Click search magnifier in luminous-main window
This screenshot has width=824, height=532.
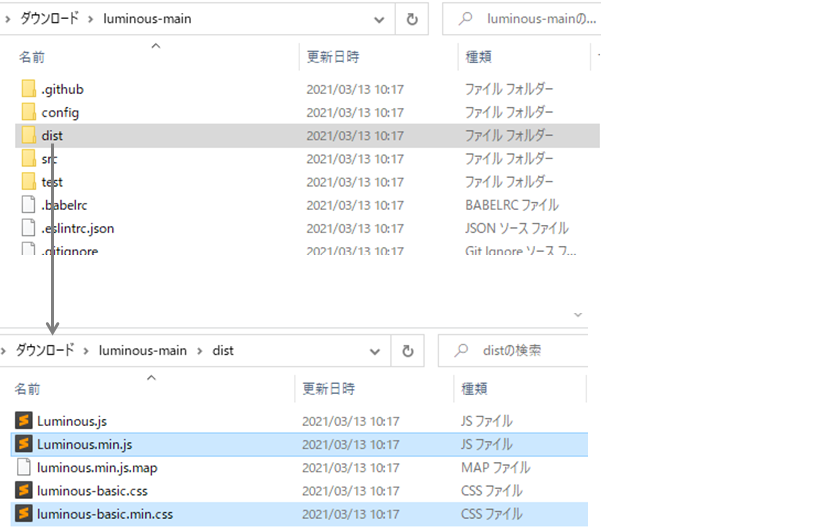[465, 19]
